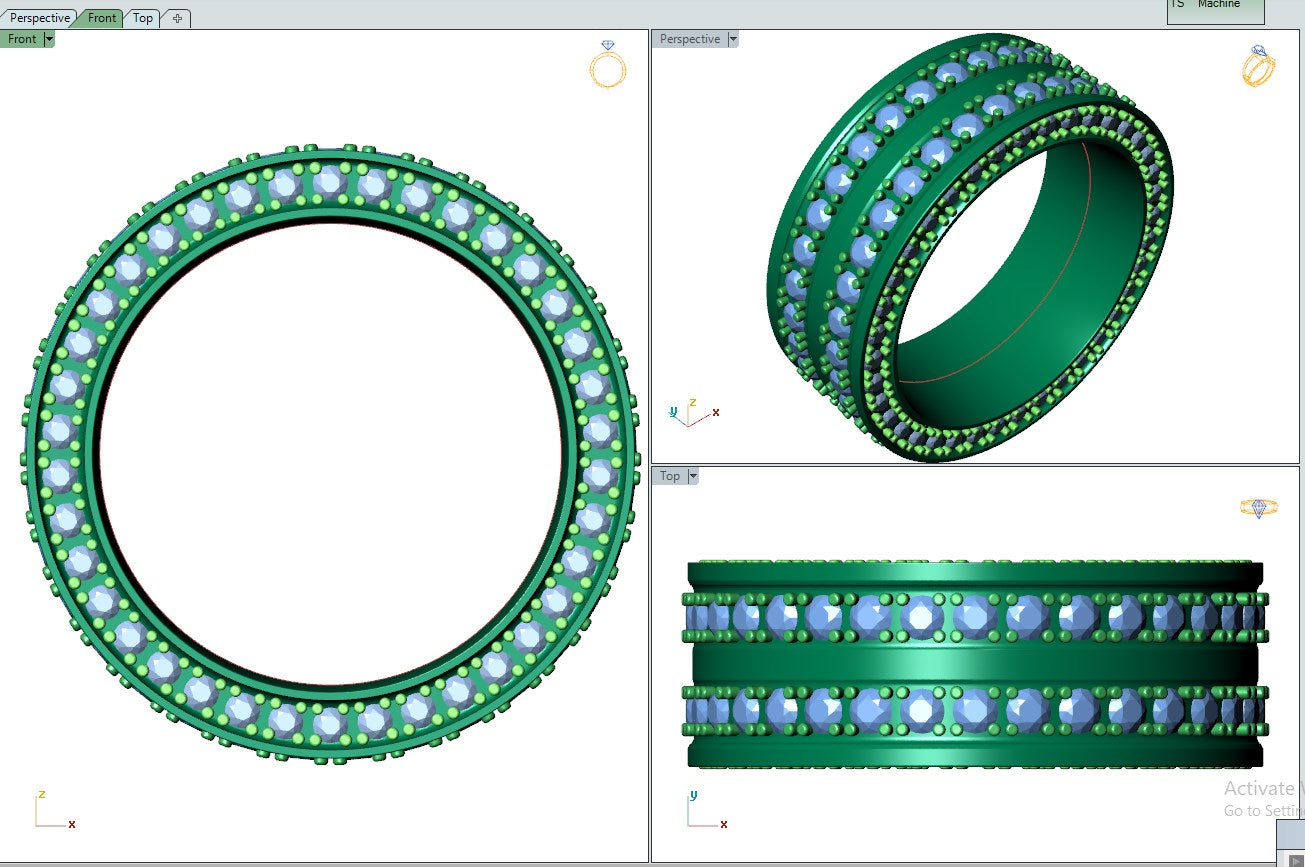Click the Y-X axis icon in Top viewport

click(704, 811)
